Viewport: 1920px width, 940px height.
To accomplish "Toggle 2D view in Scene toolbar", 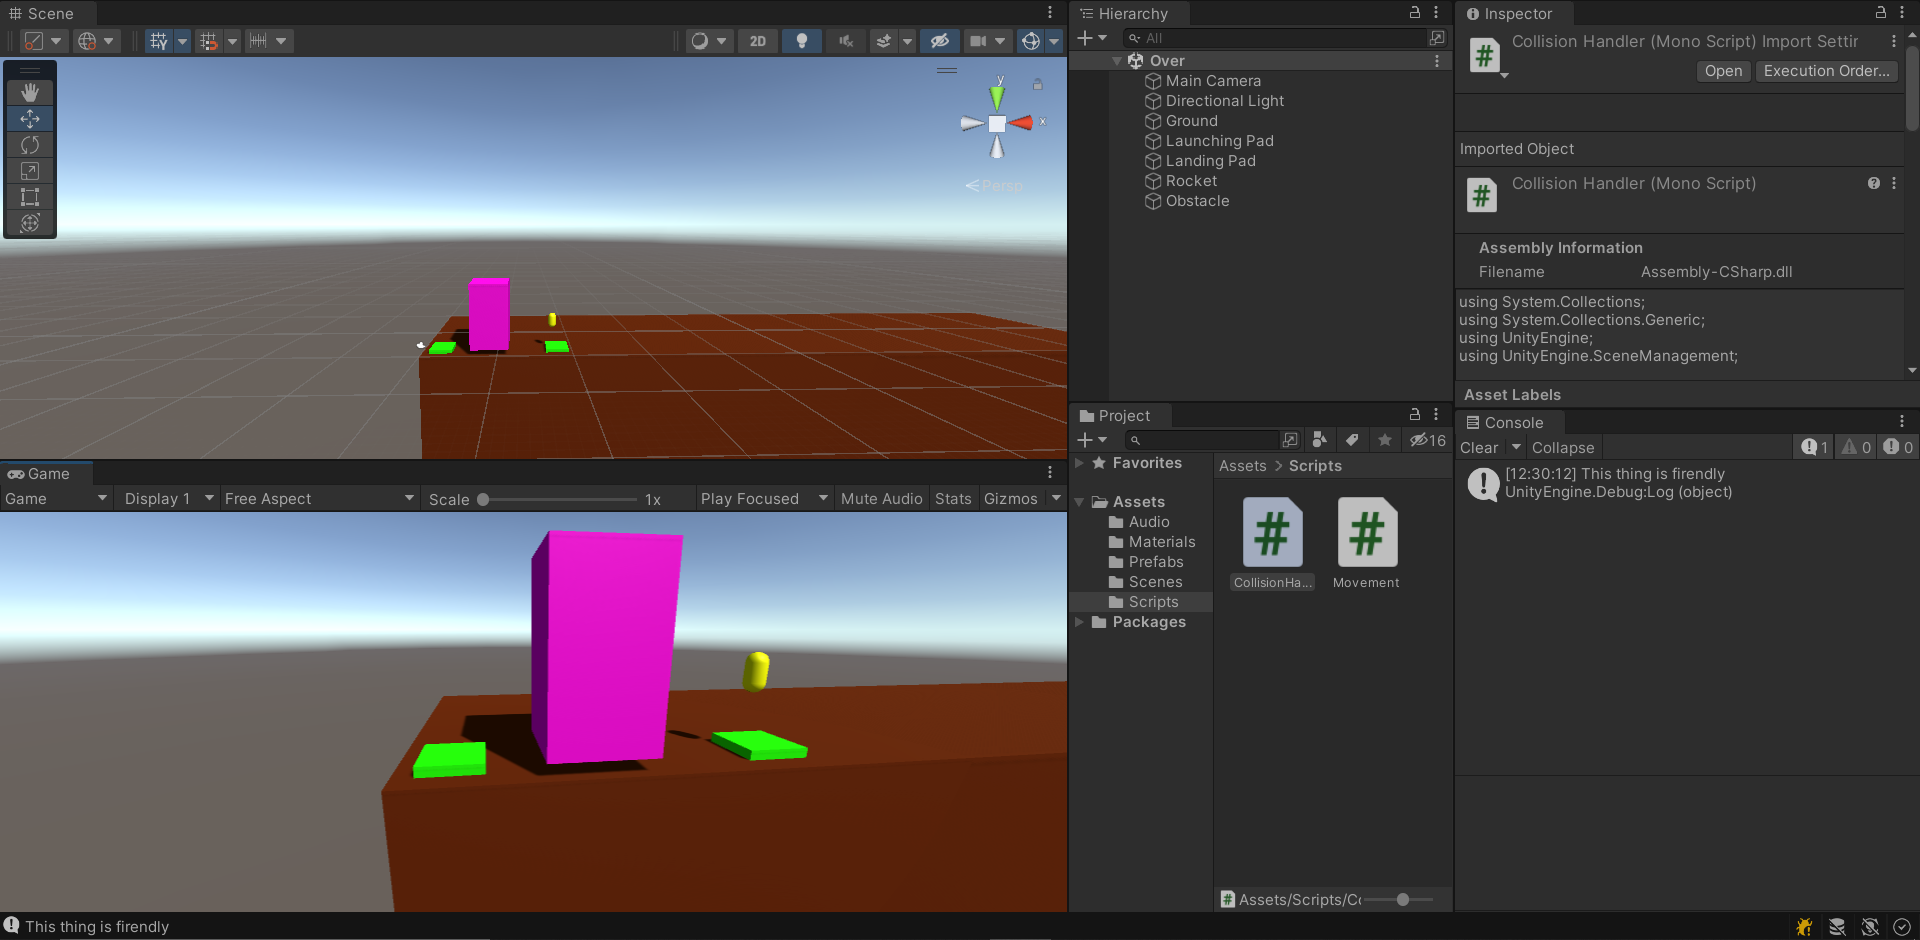I will (x=758, y=41).
